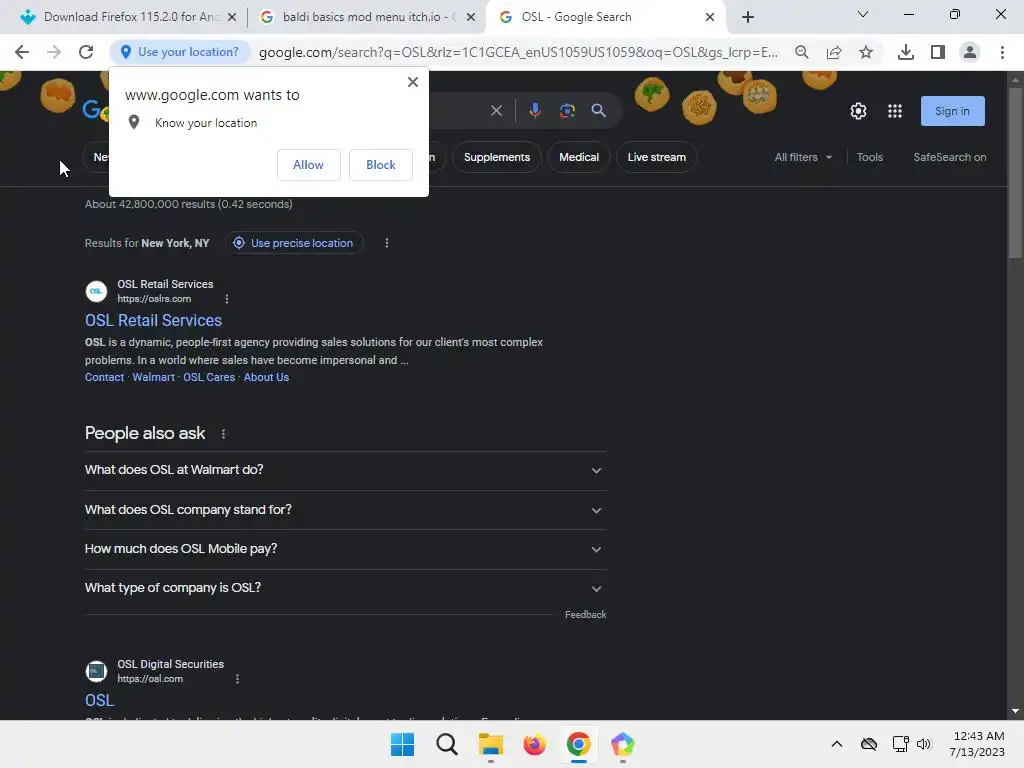The image size is (1024, 768).
Task: Open a new tab with the plus button
Action: pos(748,17)
